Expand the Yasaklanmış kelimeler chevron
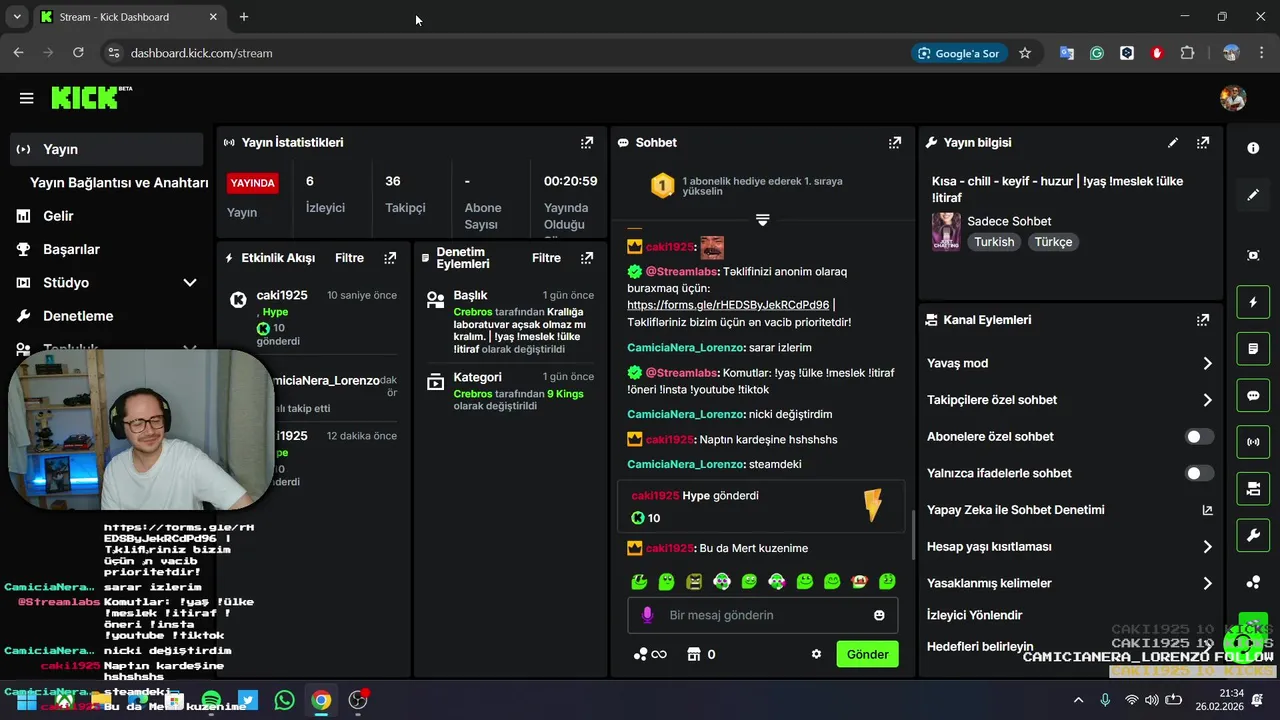1280x720 pixels. tap(1207, 583)
